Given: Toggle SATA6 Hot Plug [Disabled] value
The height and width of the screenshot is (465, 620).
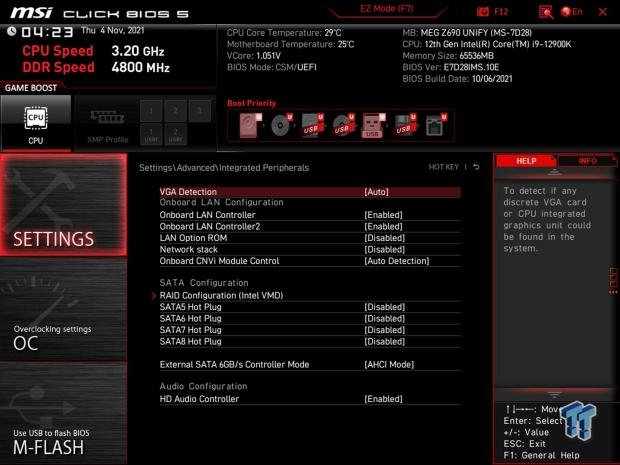Looking at the screenshot, I should [x=384, y=318].
